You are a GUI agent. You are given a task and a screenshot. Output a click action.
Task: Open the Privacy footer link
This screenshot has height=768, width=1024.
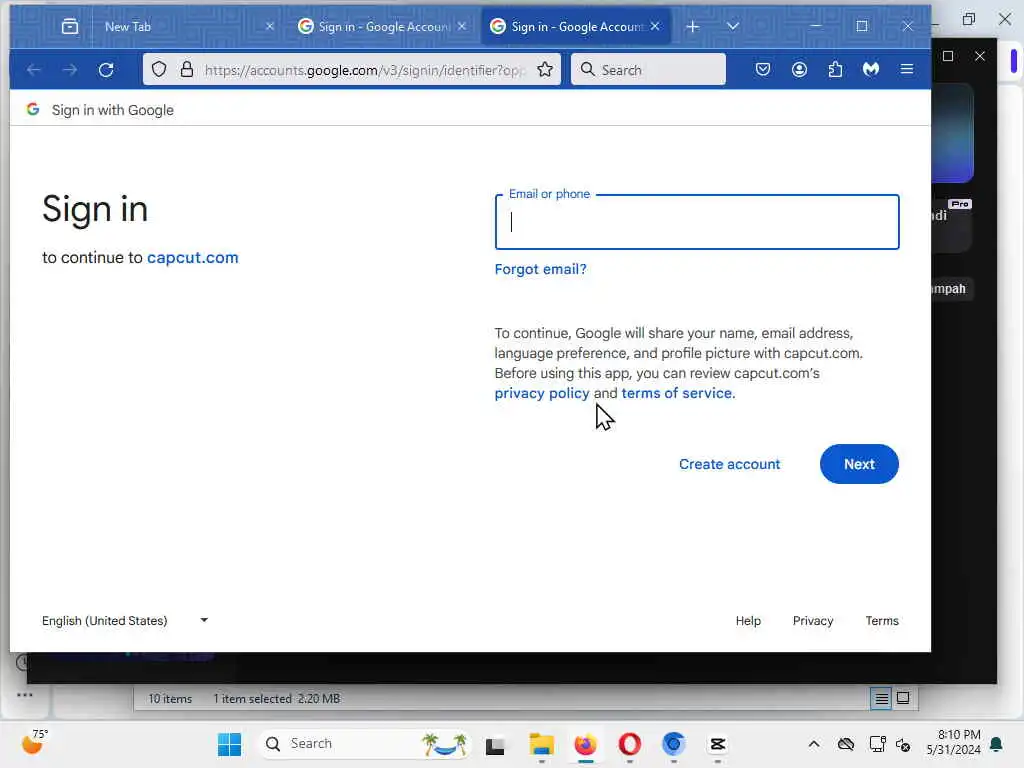point(812,620)
